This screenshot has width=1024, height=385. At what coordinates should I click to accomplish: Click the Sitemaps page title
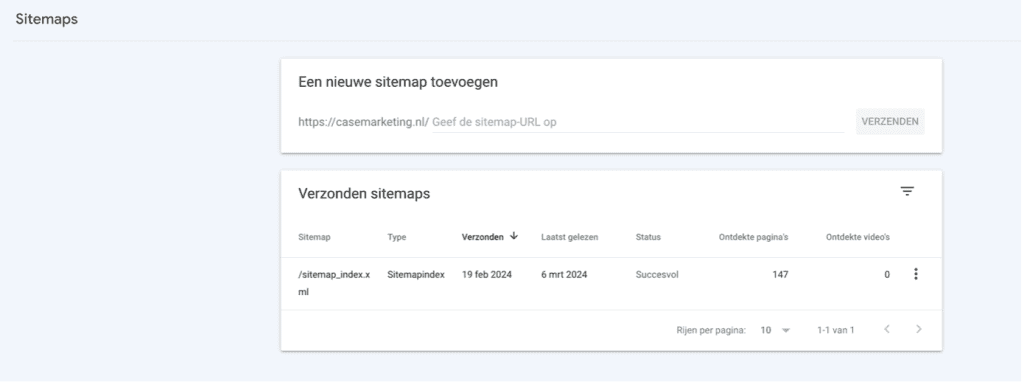click(46, 20)
